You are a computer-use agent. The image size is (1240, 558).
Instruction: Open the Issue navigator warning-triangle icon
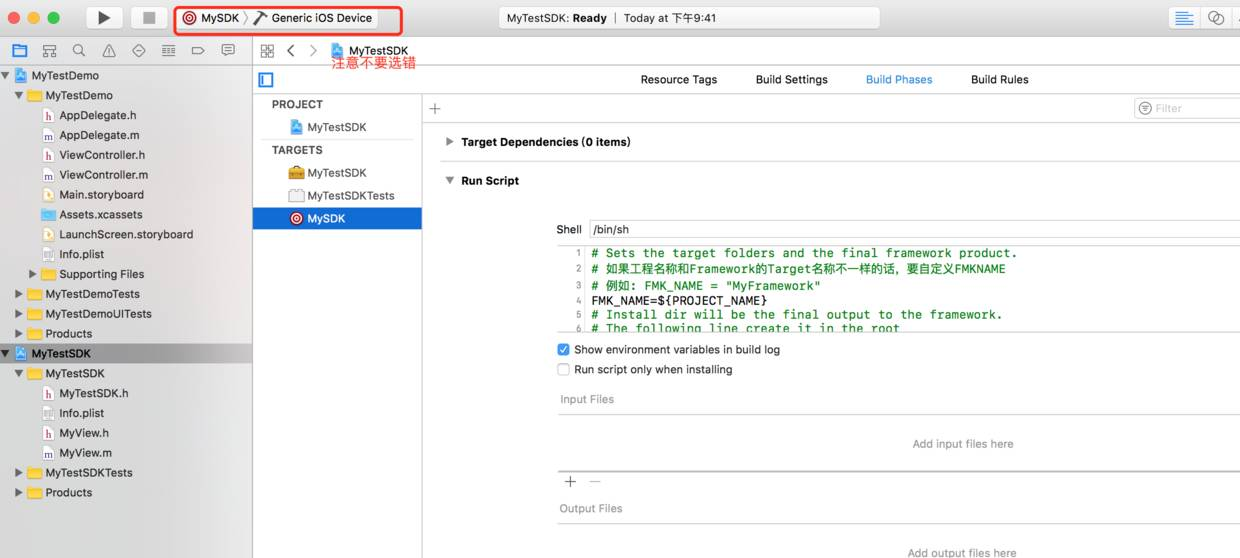pos(109,50)
